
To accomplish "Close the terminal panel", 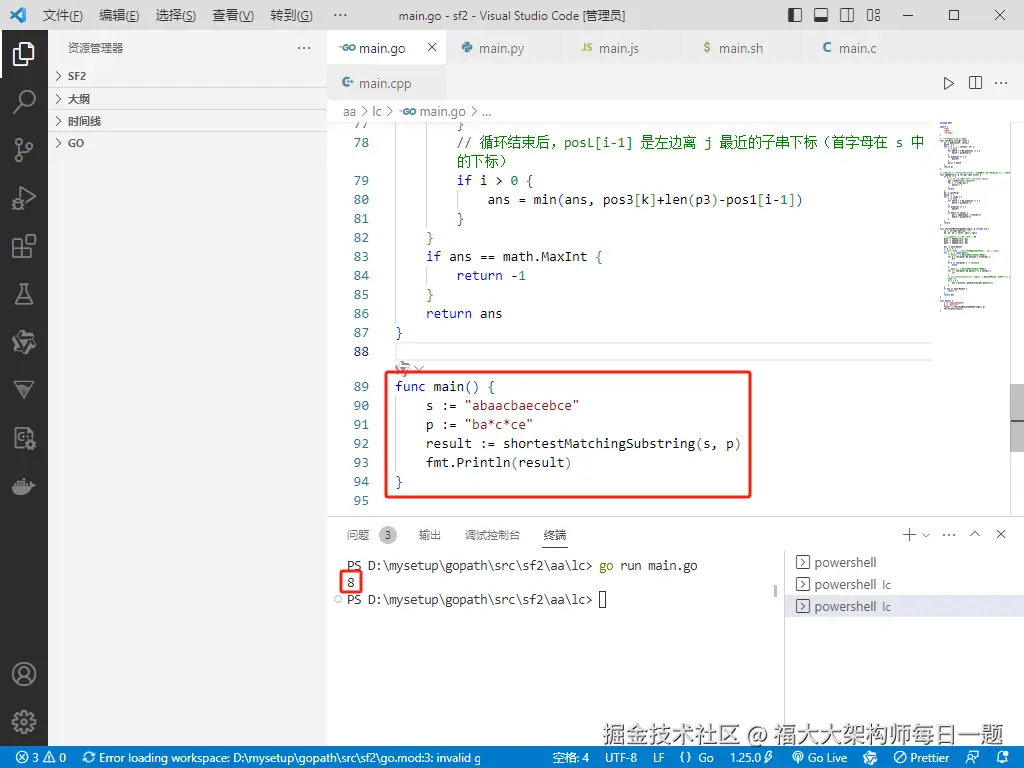I will click(1001, 534).
